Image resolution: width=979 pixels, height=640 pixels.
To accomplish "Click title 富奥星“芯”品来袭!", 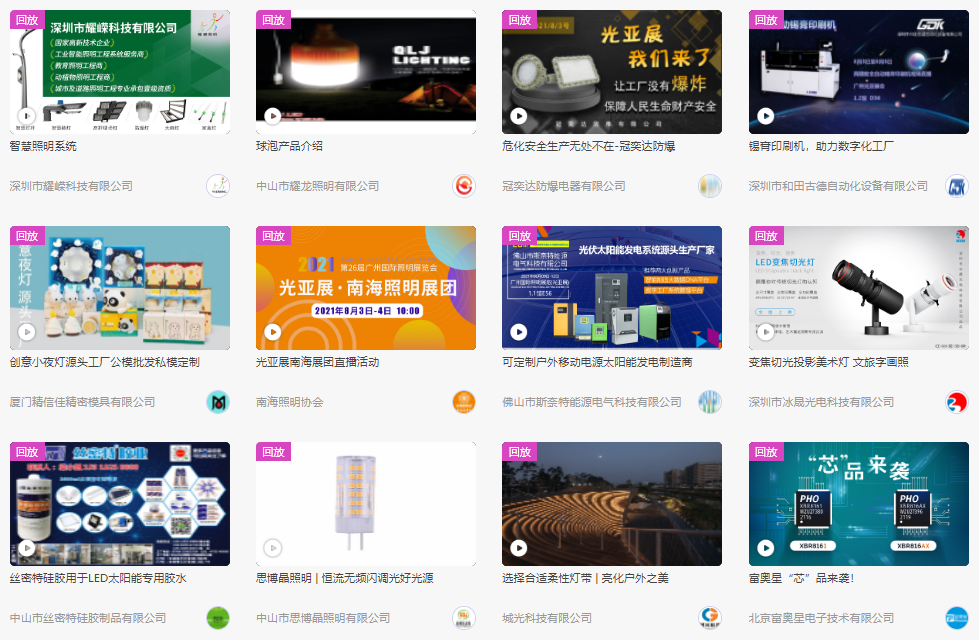I will [801, 578].
